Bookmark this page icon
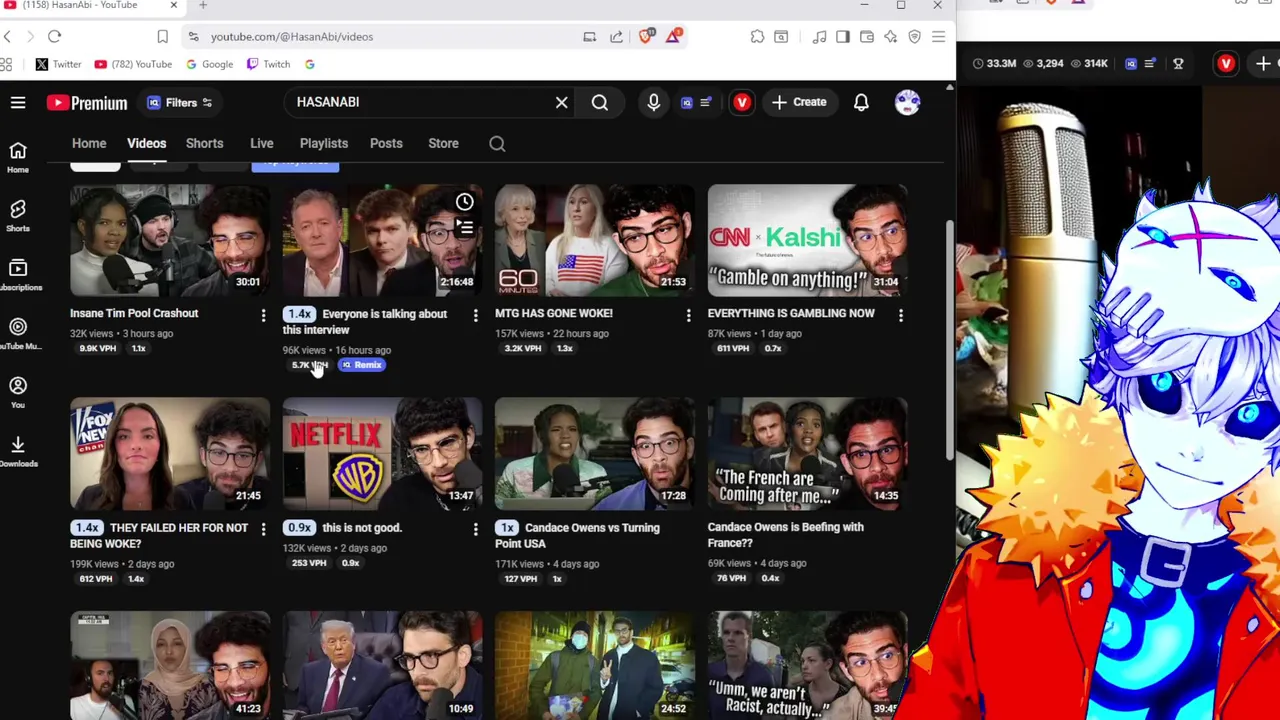1280x720 pixels. [162, 36]
